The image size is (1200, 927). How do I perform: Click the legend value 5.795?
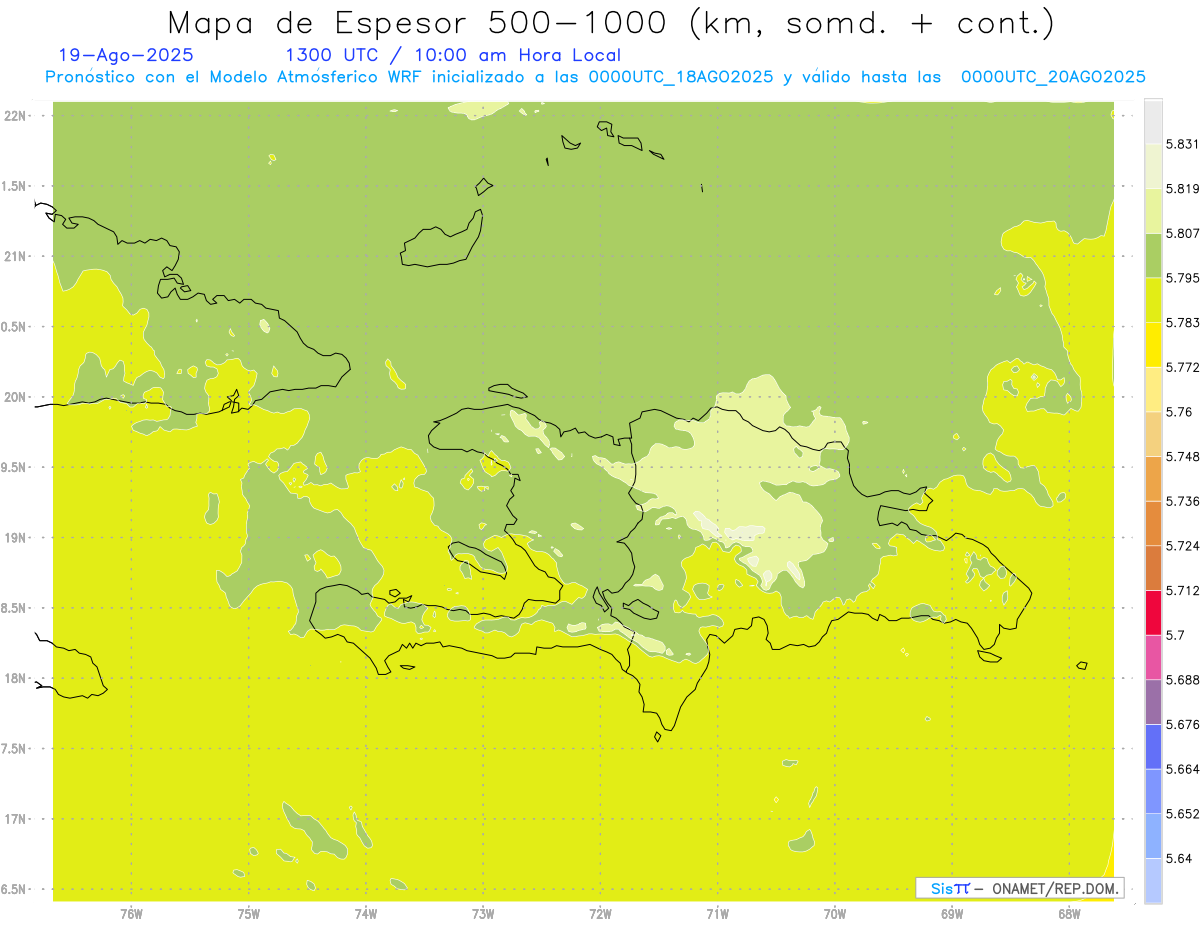(x=1182, y=278)
